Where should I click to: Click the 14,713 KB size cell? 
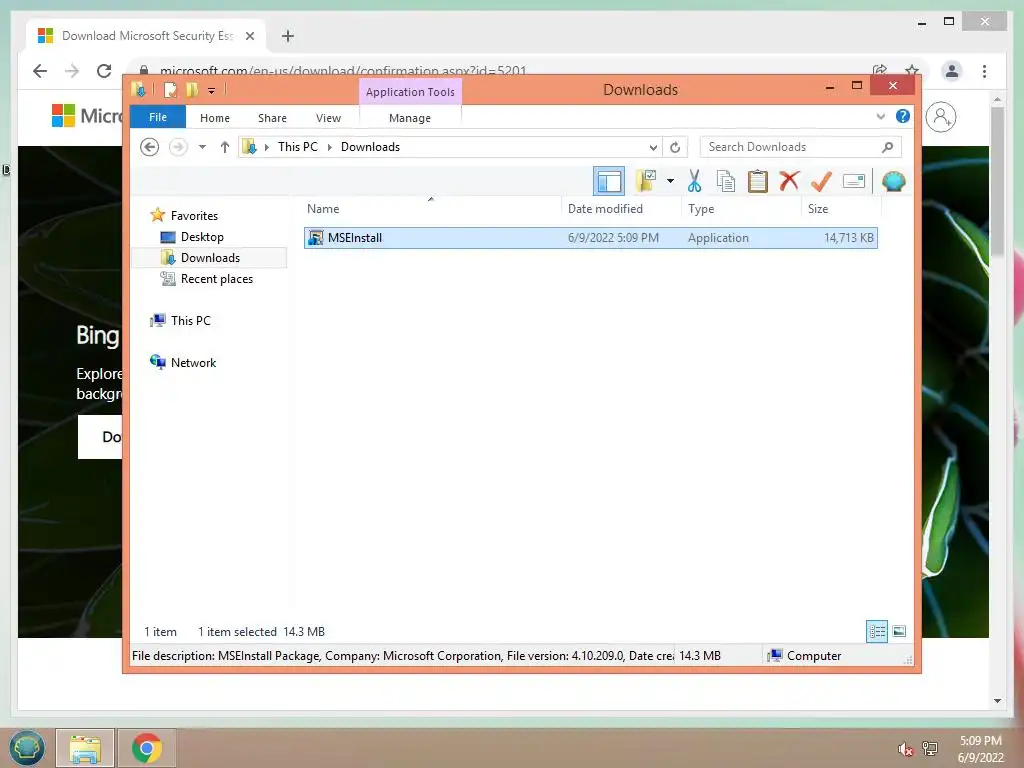coord(848,238)
